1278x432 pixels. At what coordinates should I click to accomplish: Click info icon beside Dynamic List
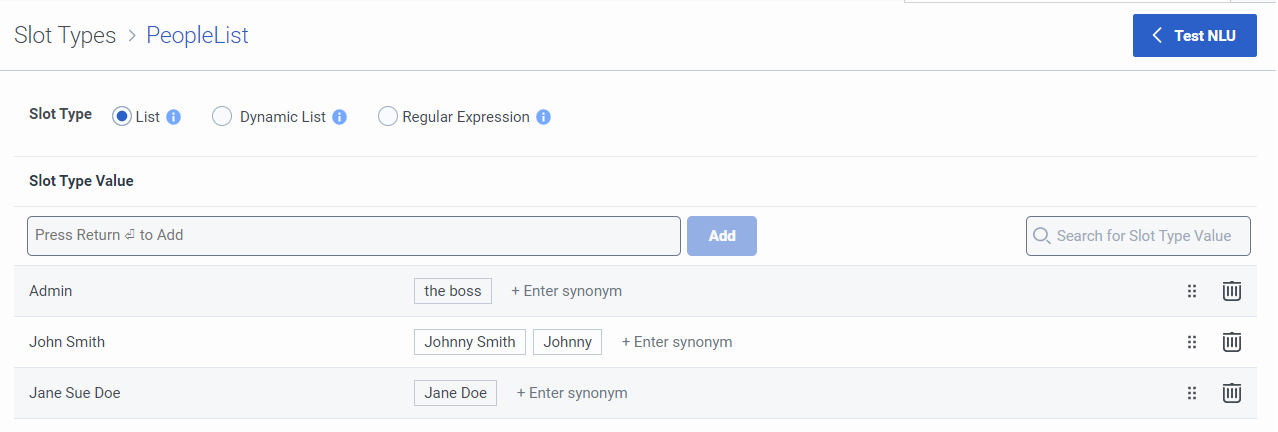tap(339, 117)
